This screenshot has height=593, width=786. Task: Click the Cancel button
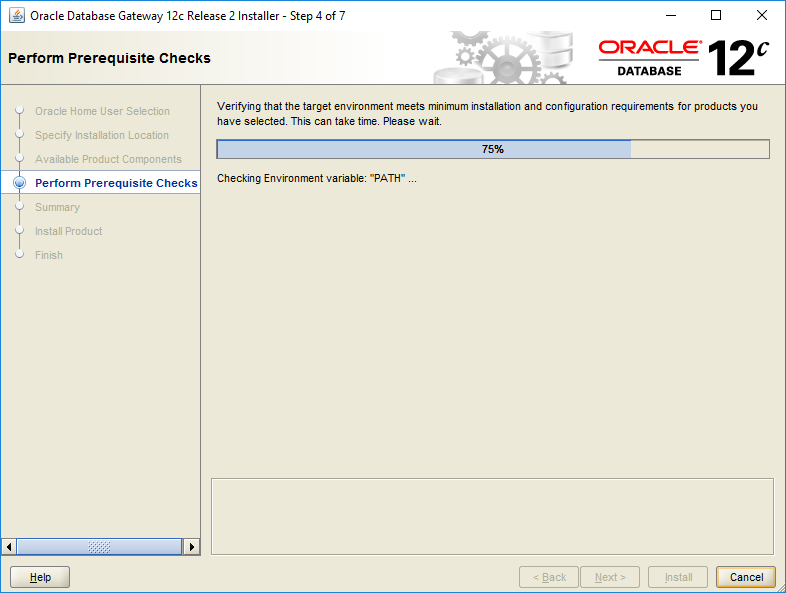746,577
